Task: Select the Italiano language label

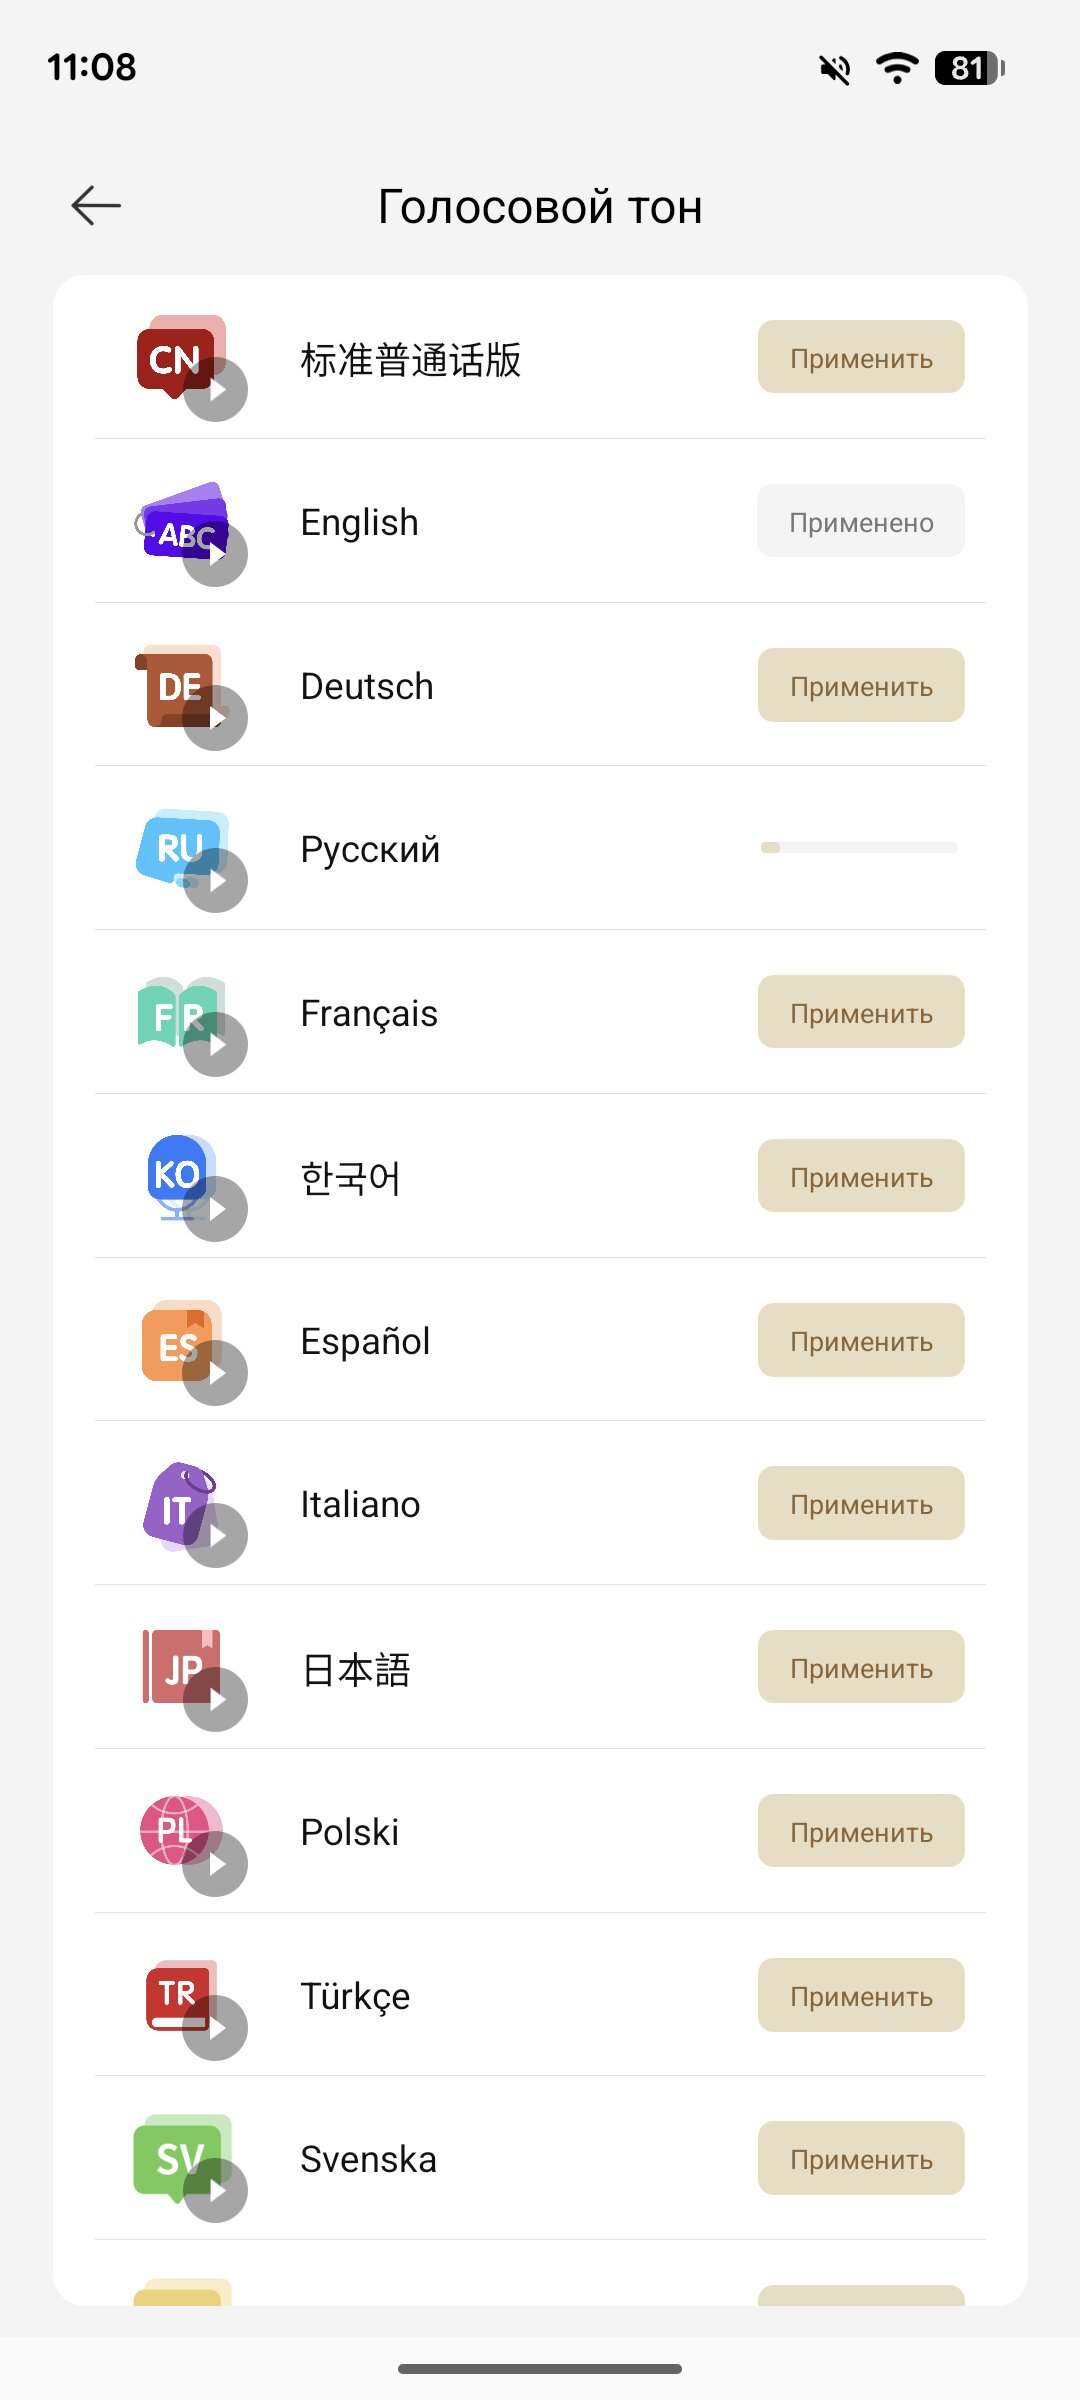Action: coord(360,1505)
